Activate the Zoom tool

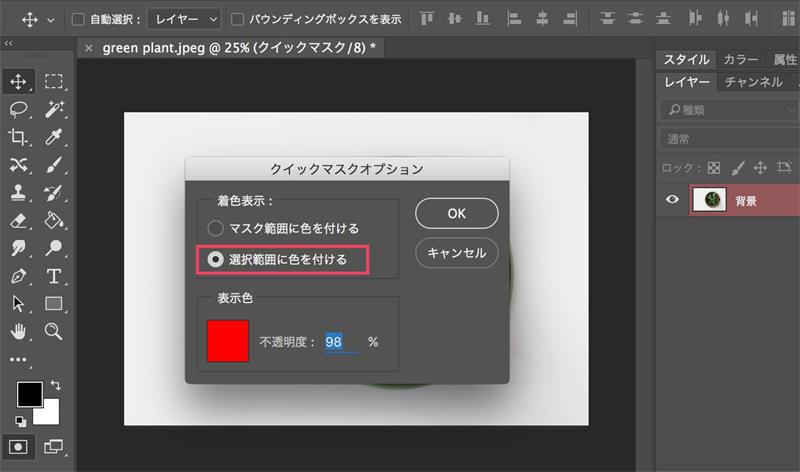54,331
